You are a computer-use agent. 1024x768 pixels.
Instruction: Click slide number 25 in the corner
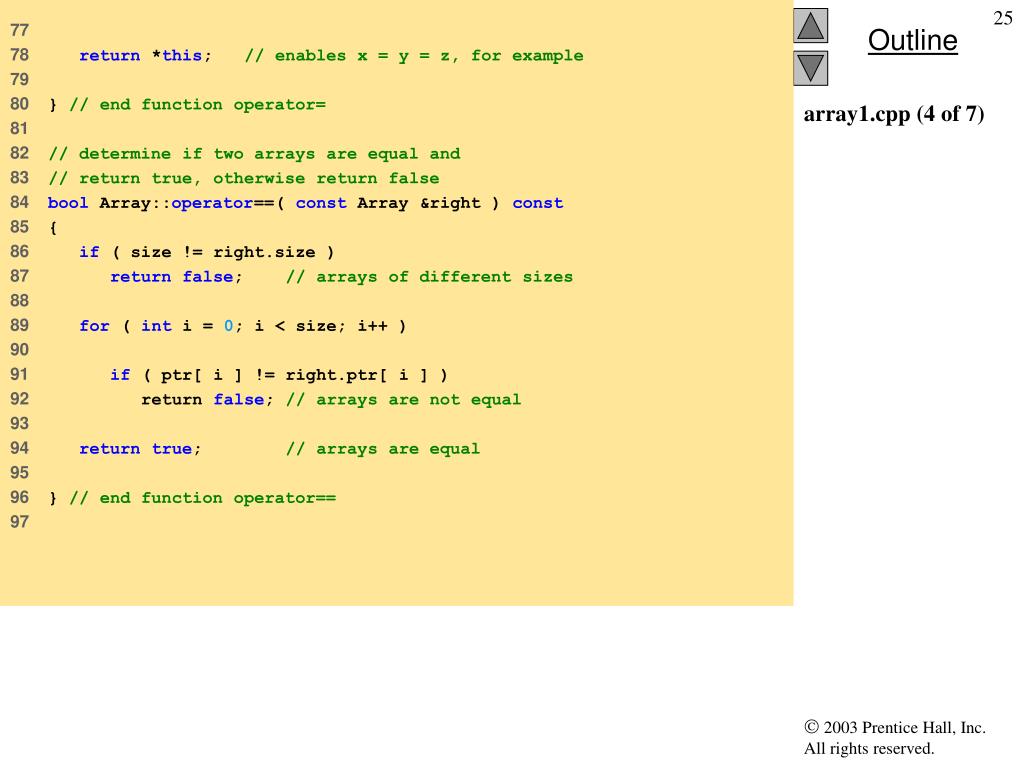(x=1003, y=18)
